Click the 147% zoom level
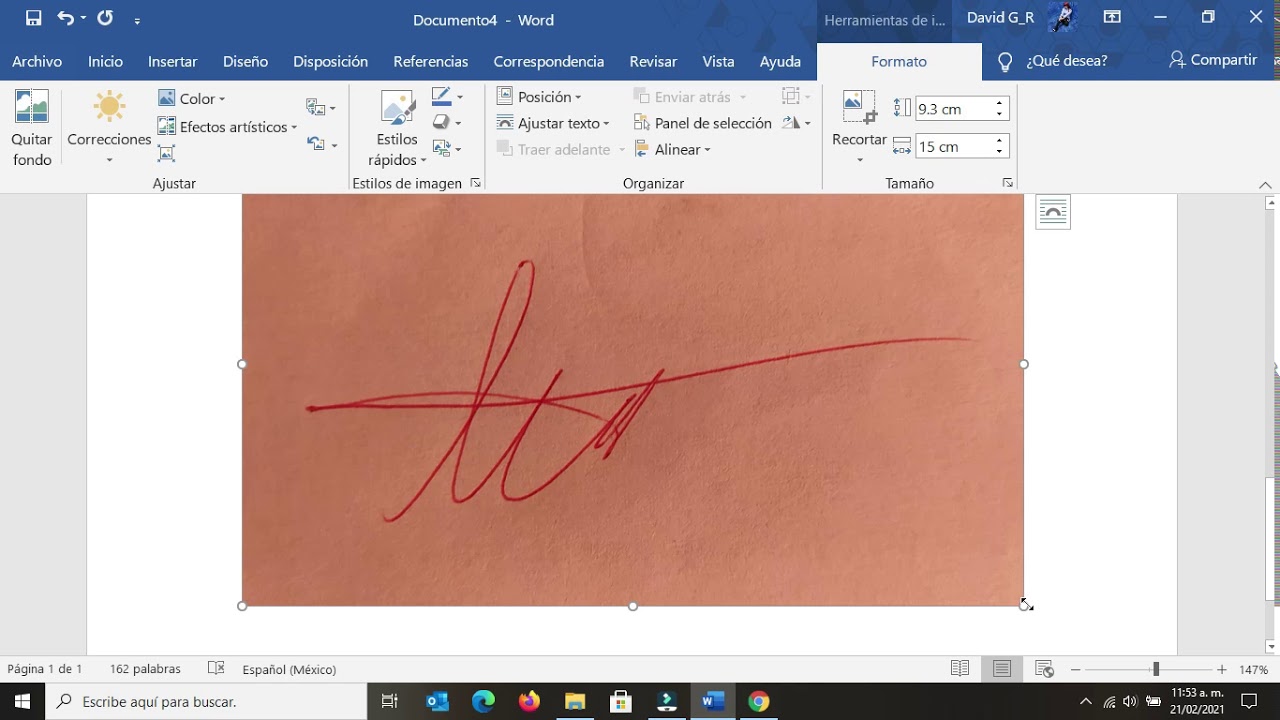This screenshot has width=1280, height=720. (x=1254, y=669)
